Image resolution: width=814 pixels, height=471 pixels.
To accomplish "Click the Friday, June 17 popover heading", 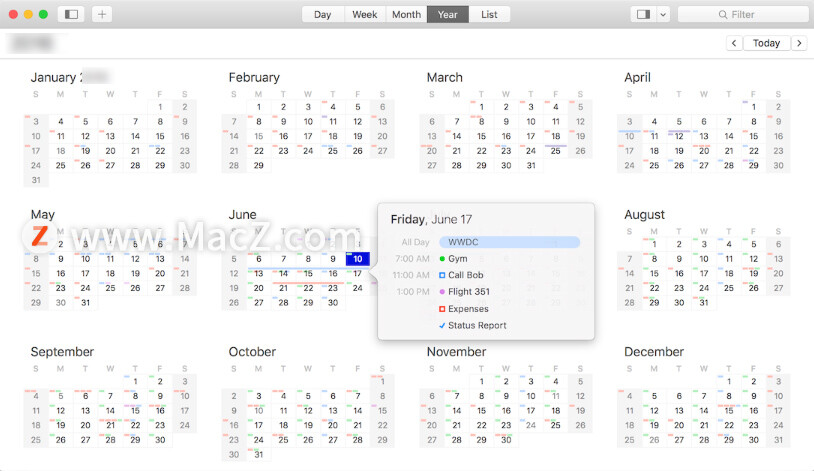I will (x=431, y=219).
